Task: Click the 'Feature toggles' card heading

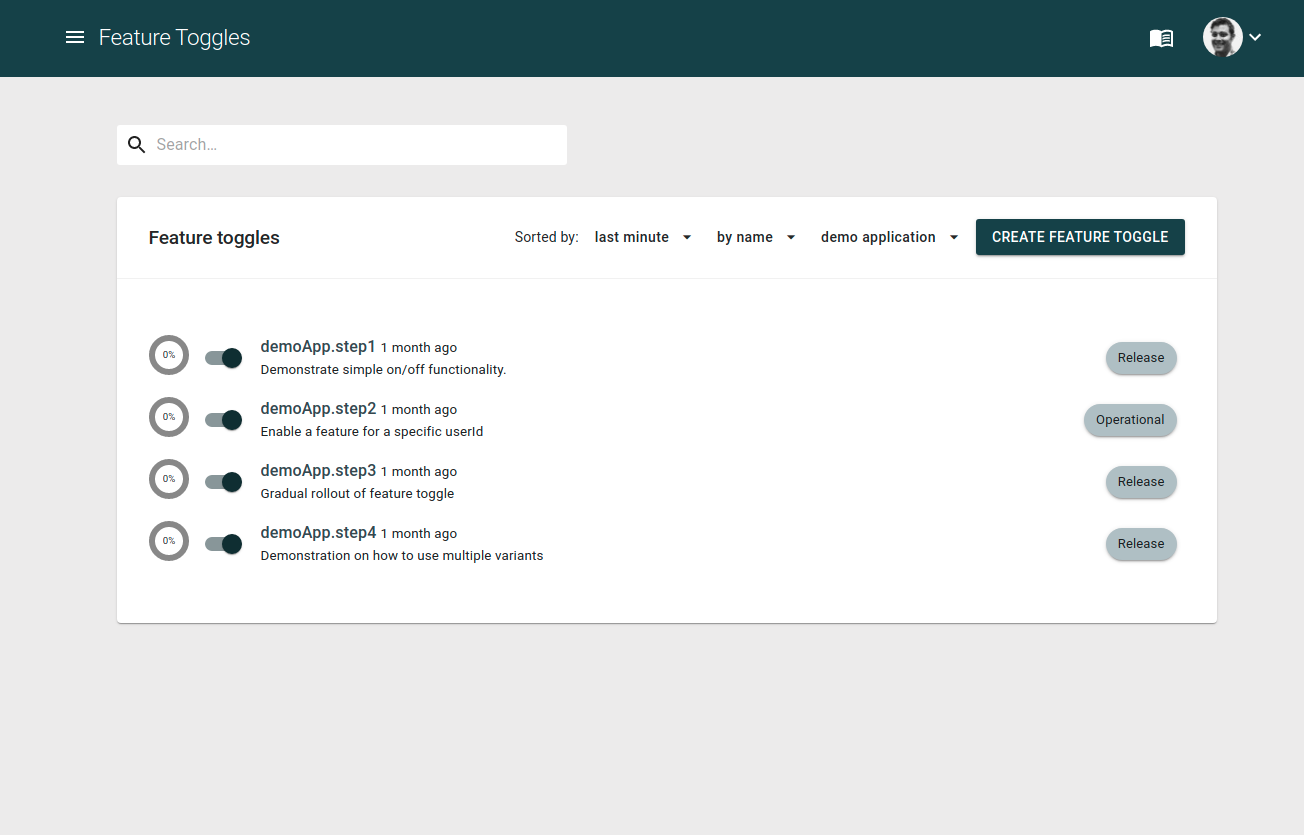Action: (x=214, y=238)
